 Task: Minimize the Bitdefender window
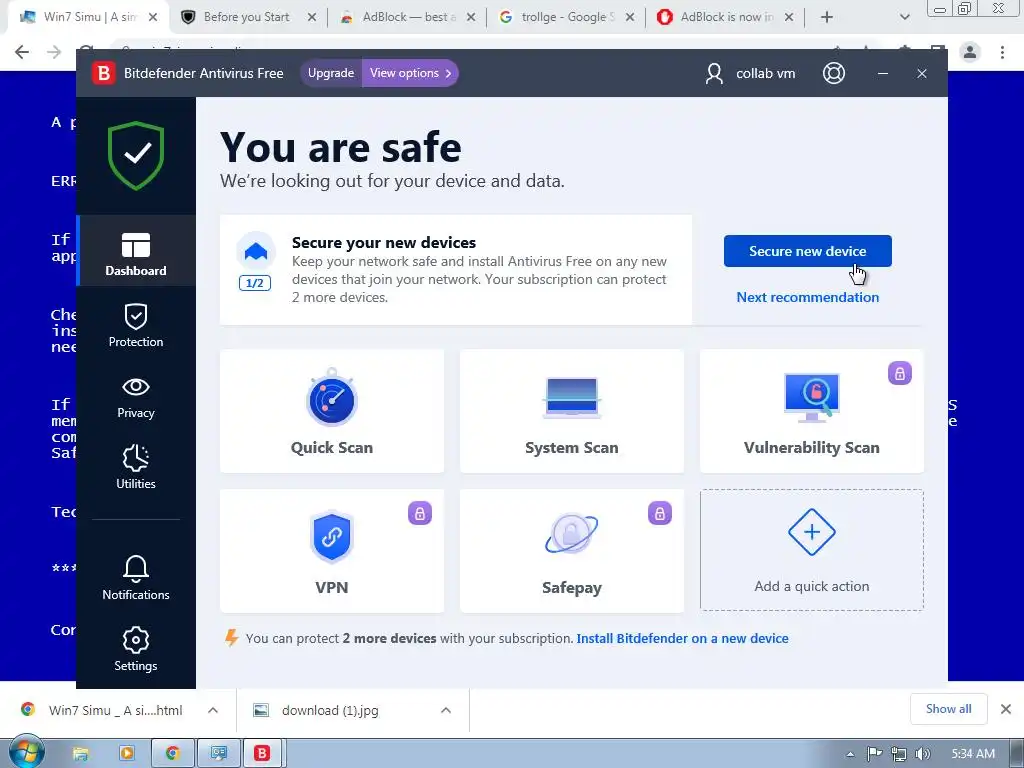[883, 73]
